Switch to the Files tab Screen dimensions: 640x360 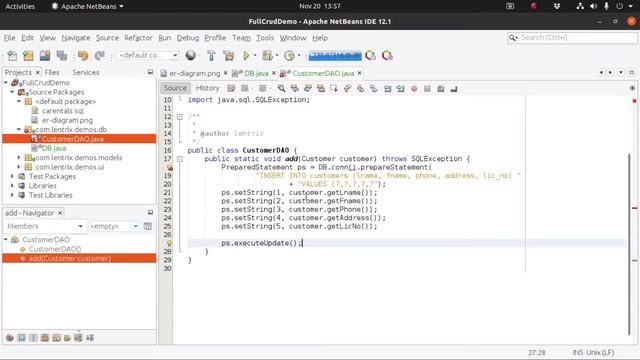52,72
